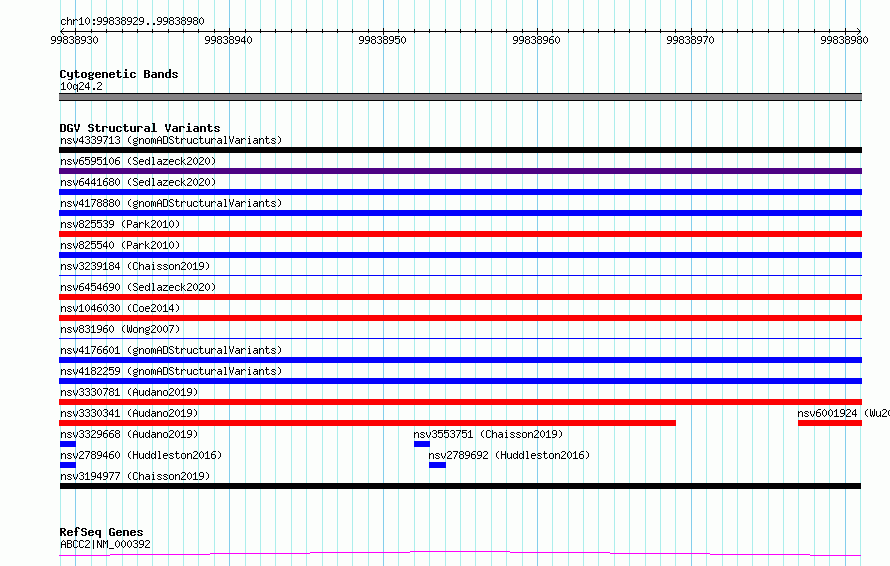The height and width of the screenshot is (566, 890).
Task: Click ruler position 99838950
Action: coord(383,40)
